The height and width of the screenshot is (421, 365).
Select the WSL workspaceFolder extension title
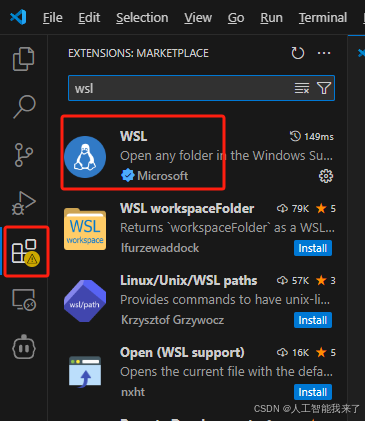pos(187,209)
